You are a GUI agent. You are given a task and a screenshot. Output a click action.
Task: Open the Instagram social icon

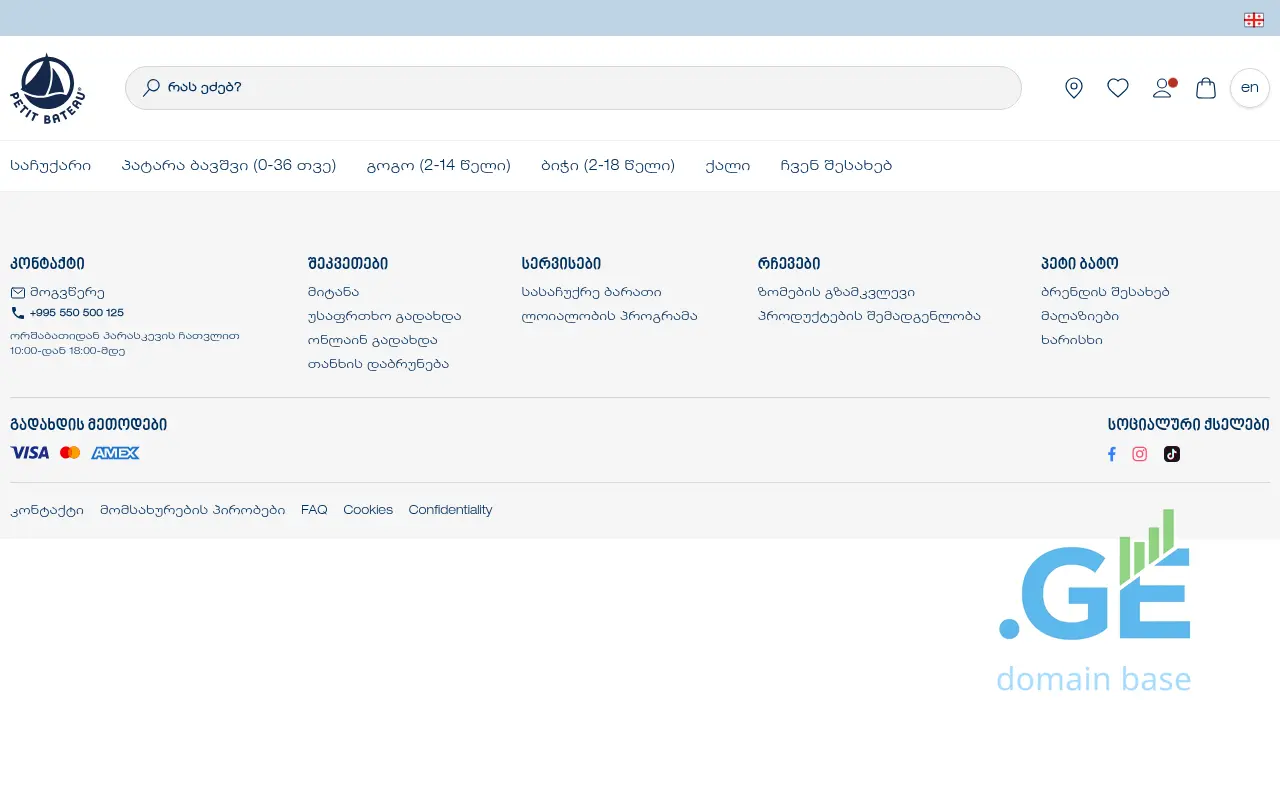(1139, 454)
